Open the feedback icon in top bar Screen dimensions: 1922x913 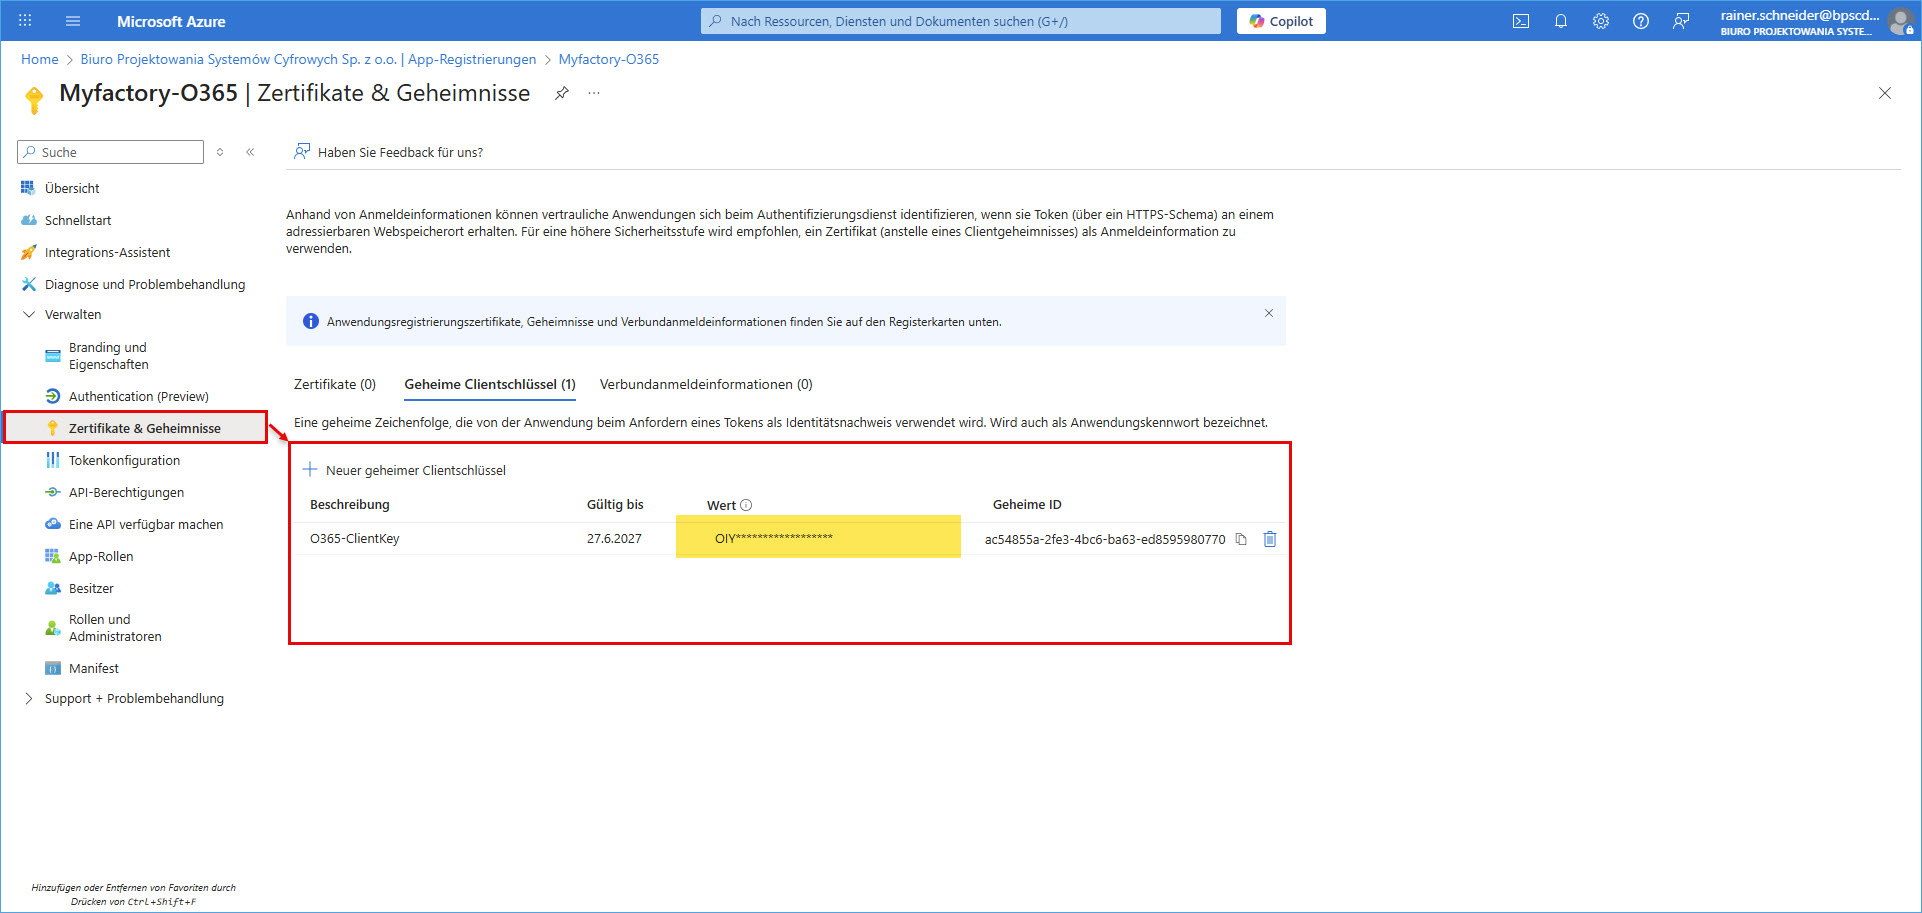click(x=1681, y=21)
